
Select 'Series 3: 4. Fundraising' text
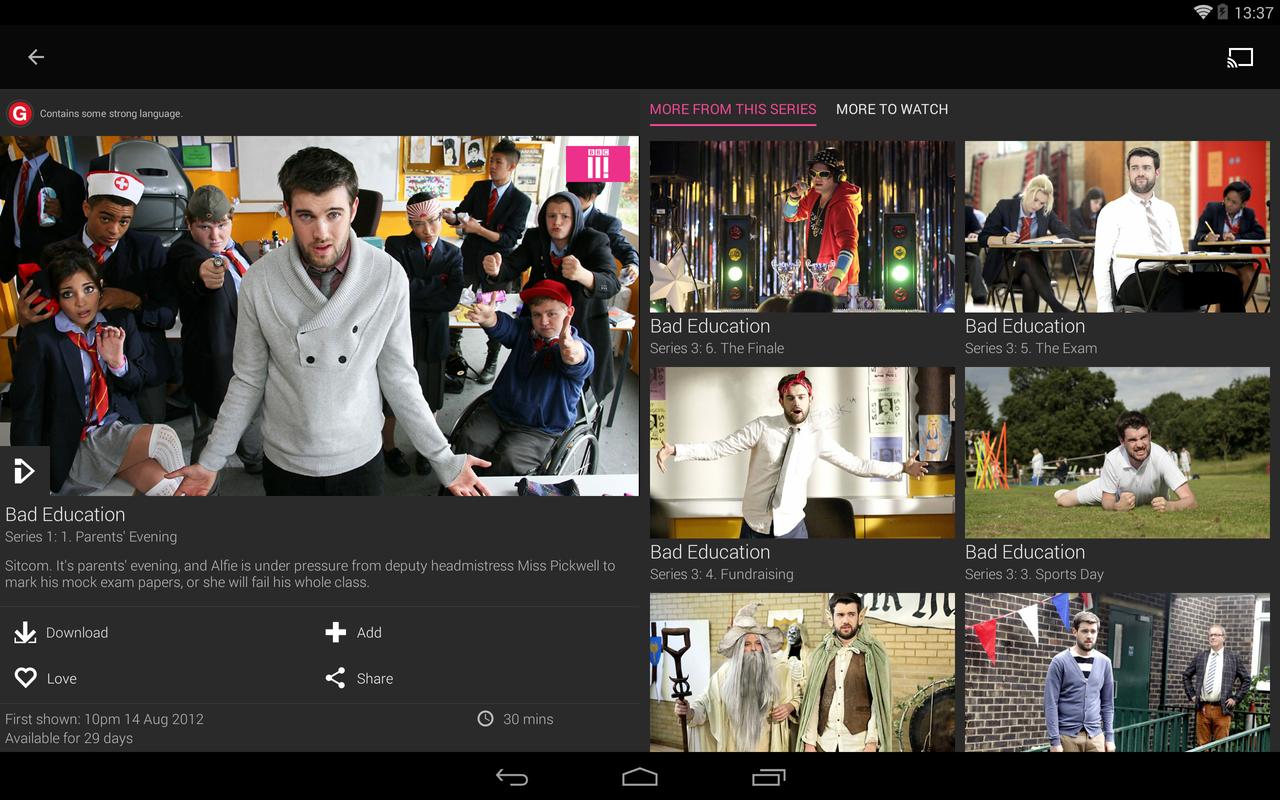coord(722,574)
